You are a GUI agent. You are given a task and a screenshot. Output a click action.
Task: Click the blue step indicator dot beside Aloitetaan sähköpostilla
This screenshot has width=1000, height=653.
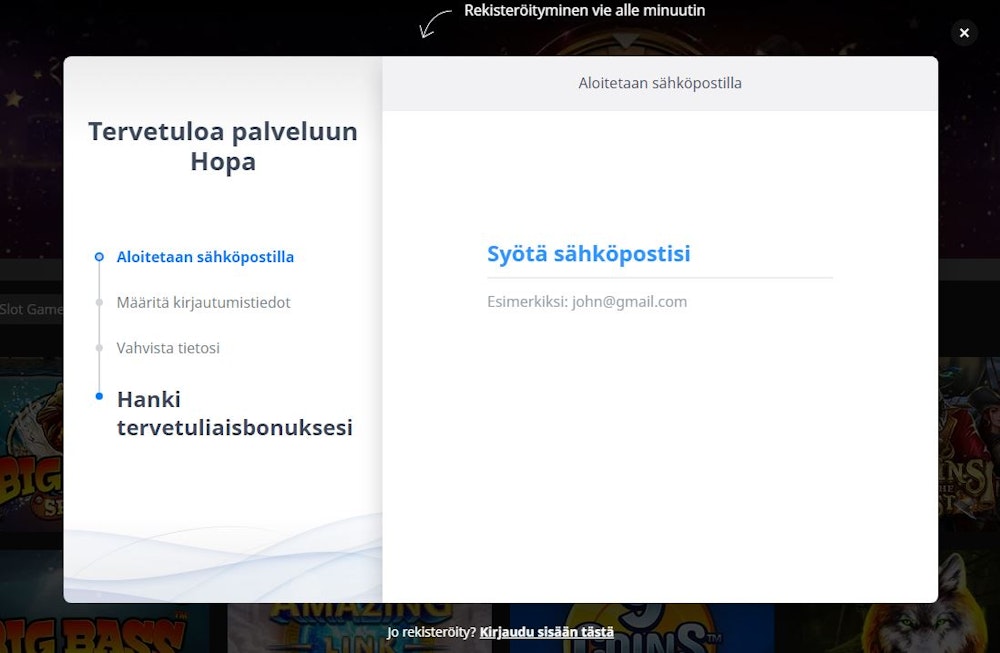[98, 256]
